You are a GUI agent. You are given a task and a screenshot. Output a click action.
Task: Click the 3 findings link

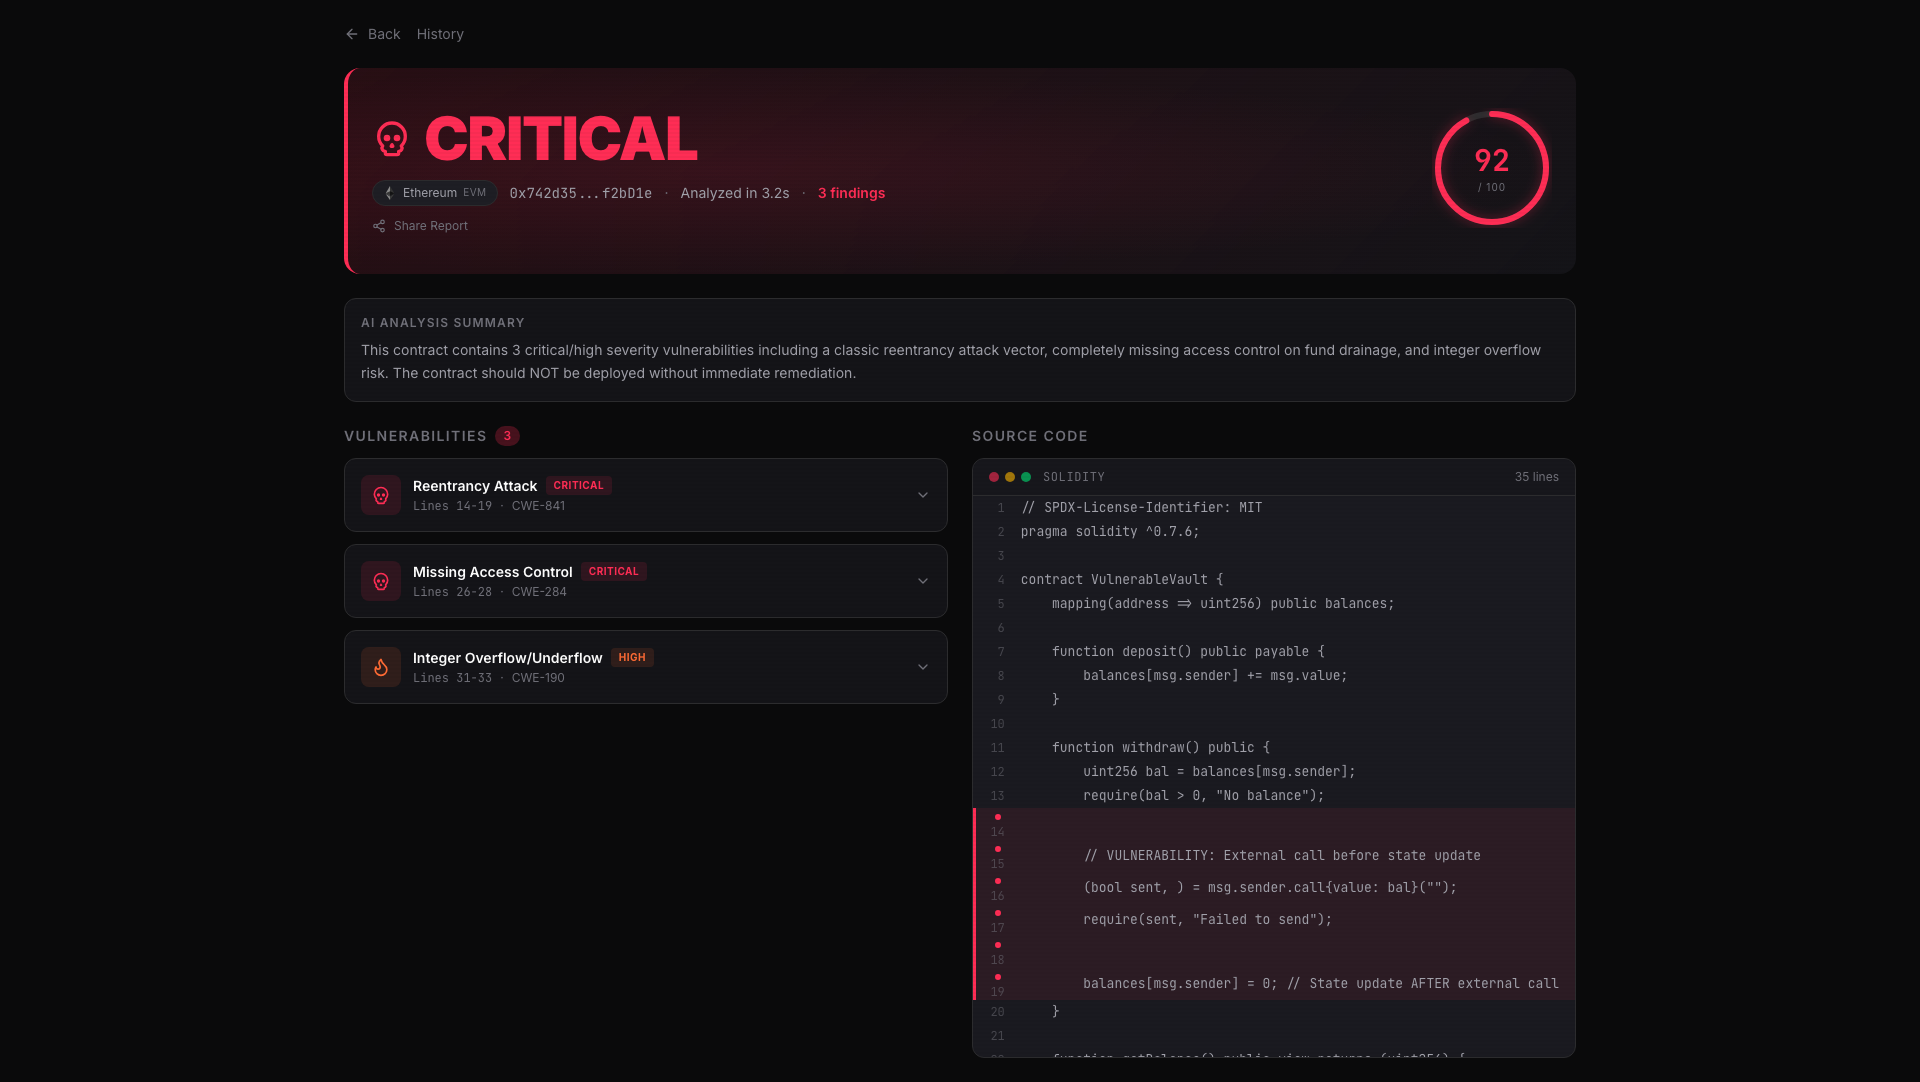tap(851, 193)
